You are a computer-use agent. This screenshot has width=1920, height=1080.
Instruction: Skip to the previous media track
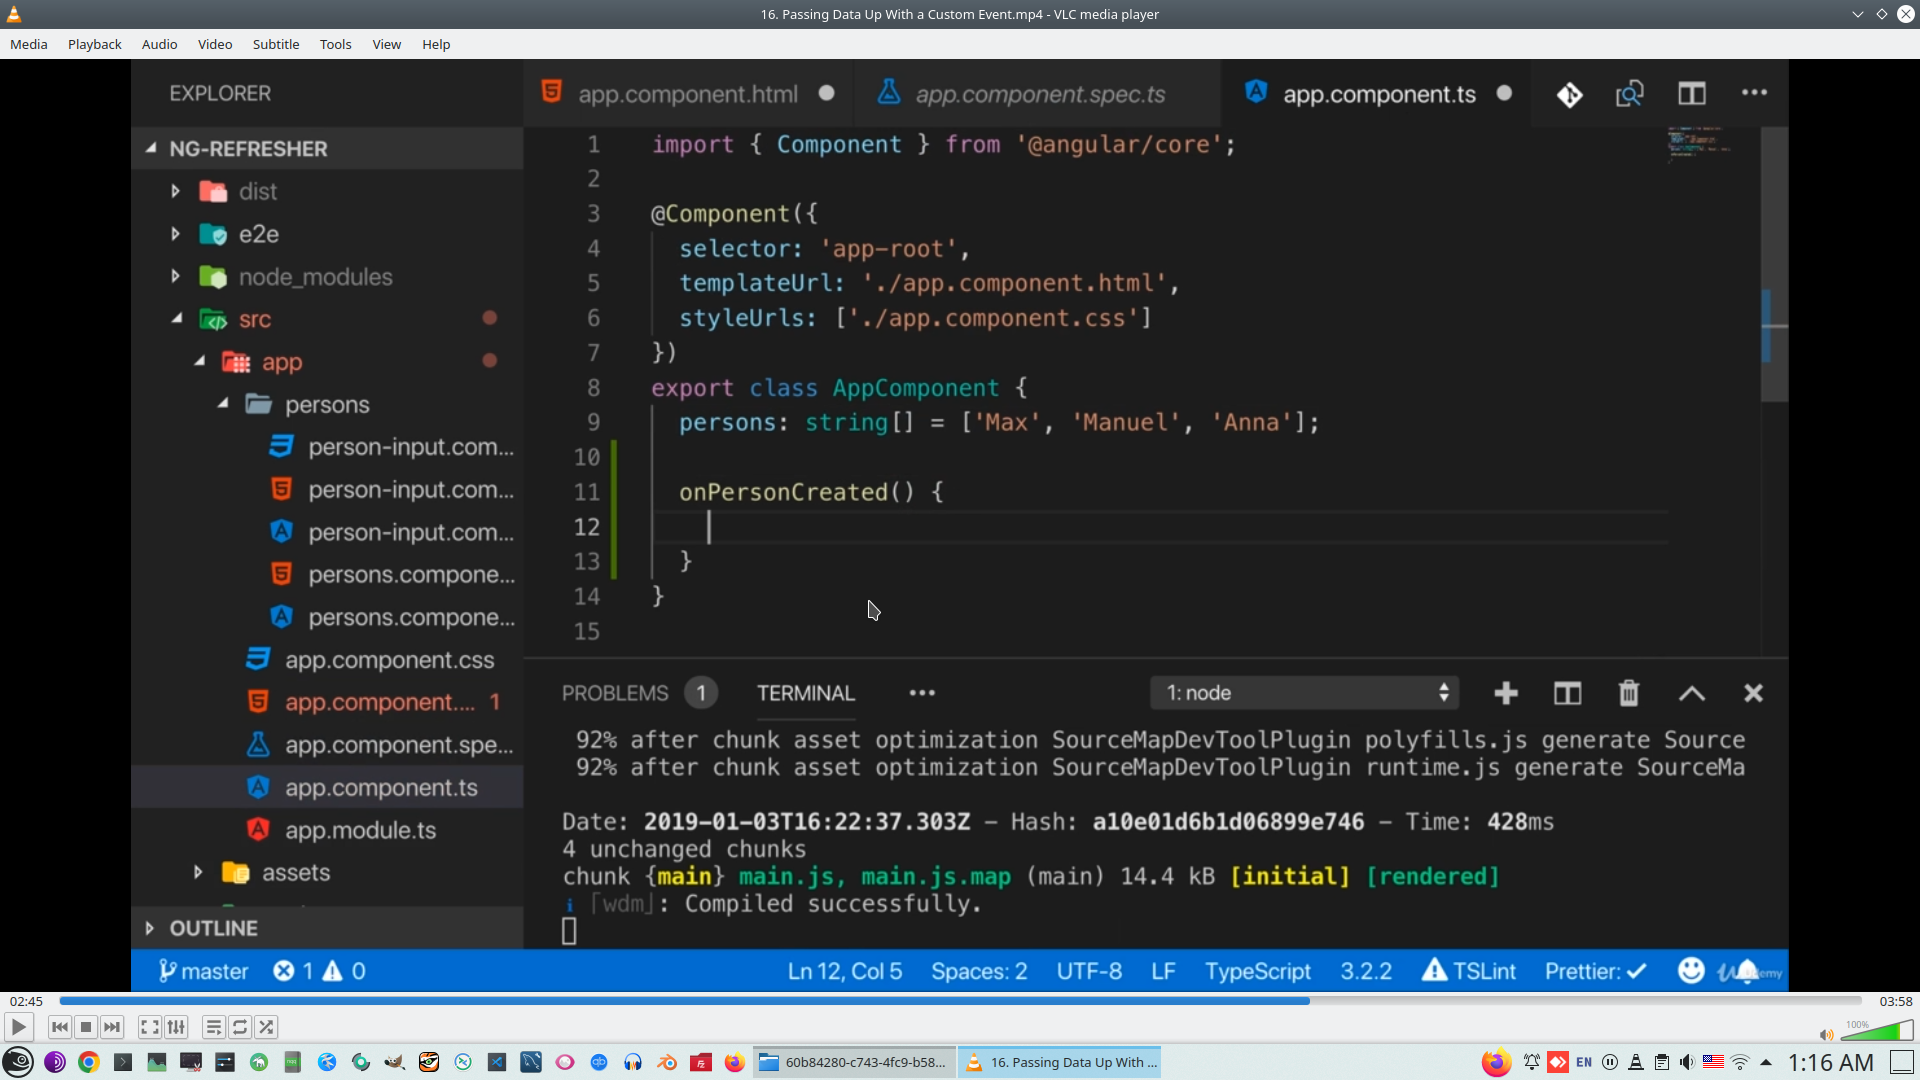coord(60,1027)
